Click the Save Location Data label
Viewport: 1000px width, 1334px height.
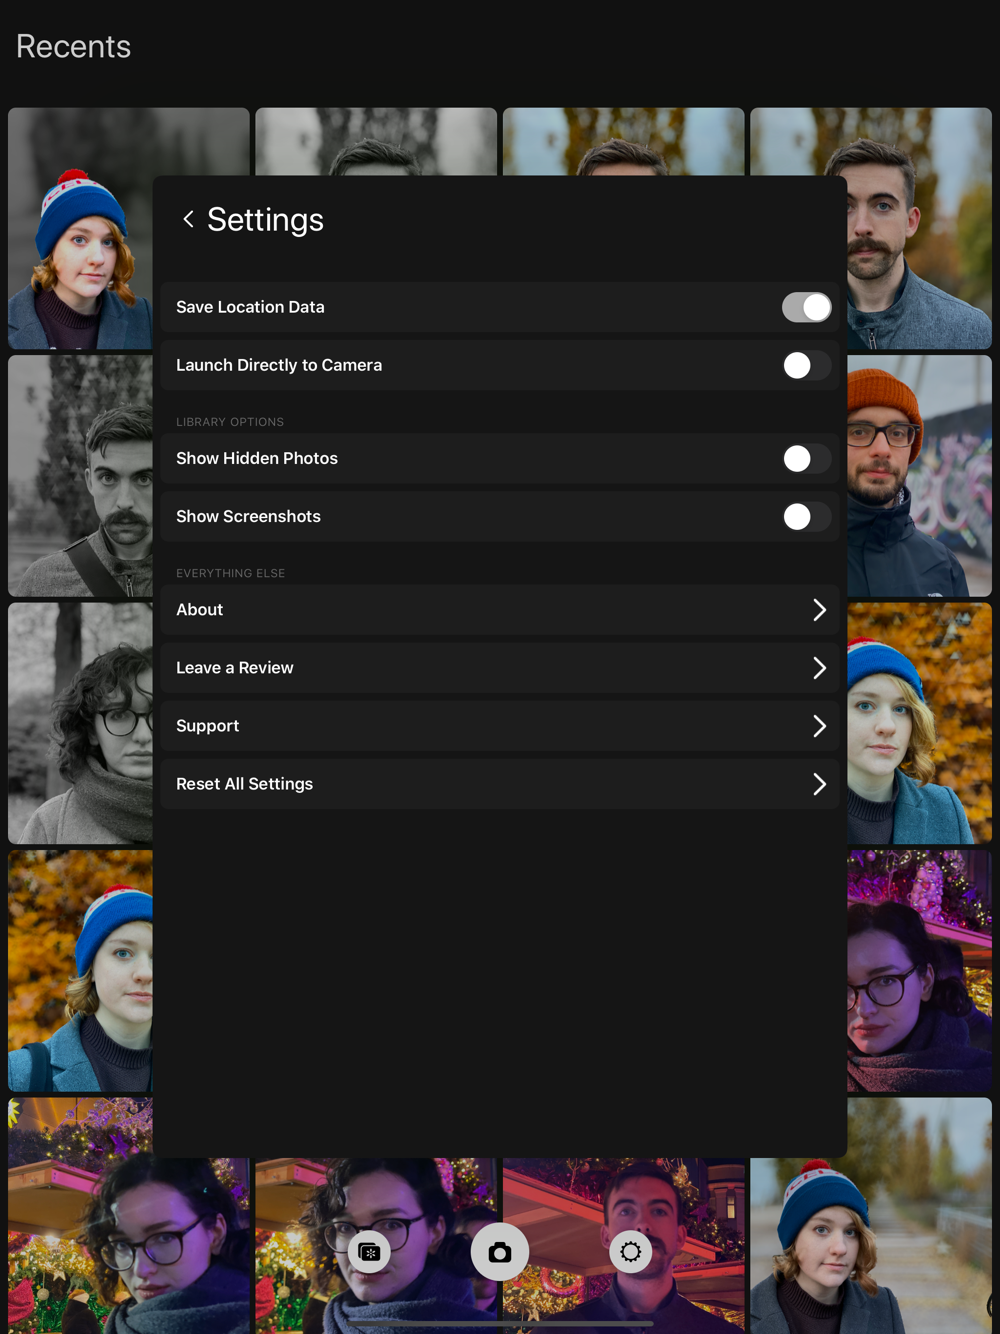(x=250, y=307)
